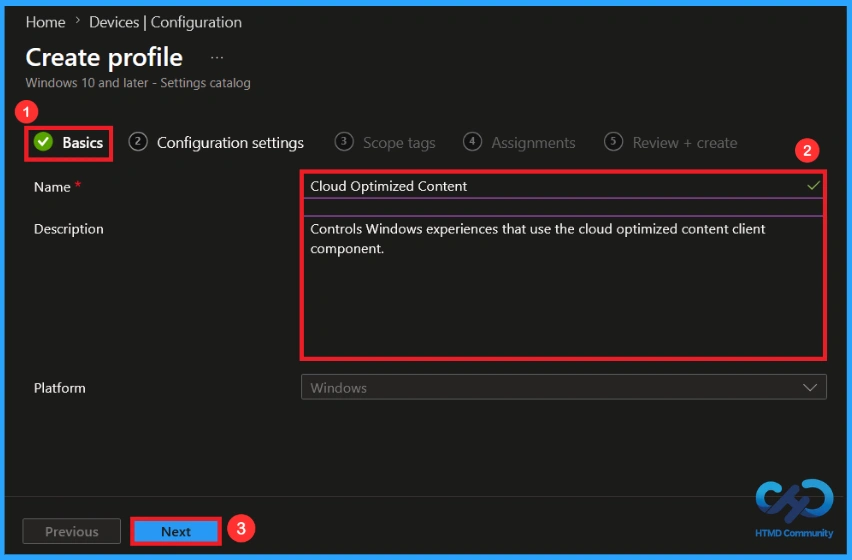Go to Home breadcrumb

pyautogui.click(x=46, y=22)
